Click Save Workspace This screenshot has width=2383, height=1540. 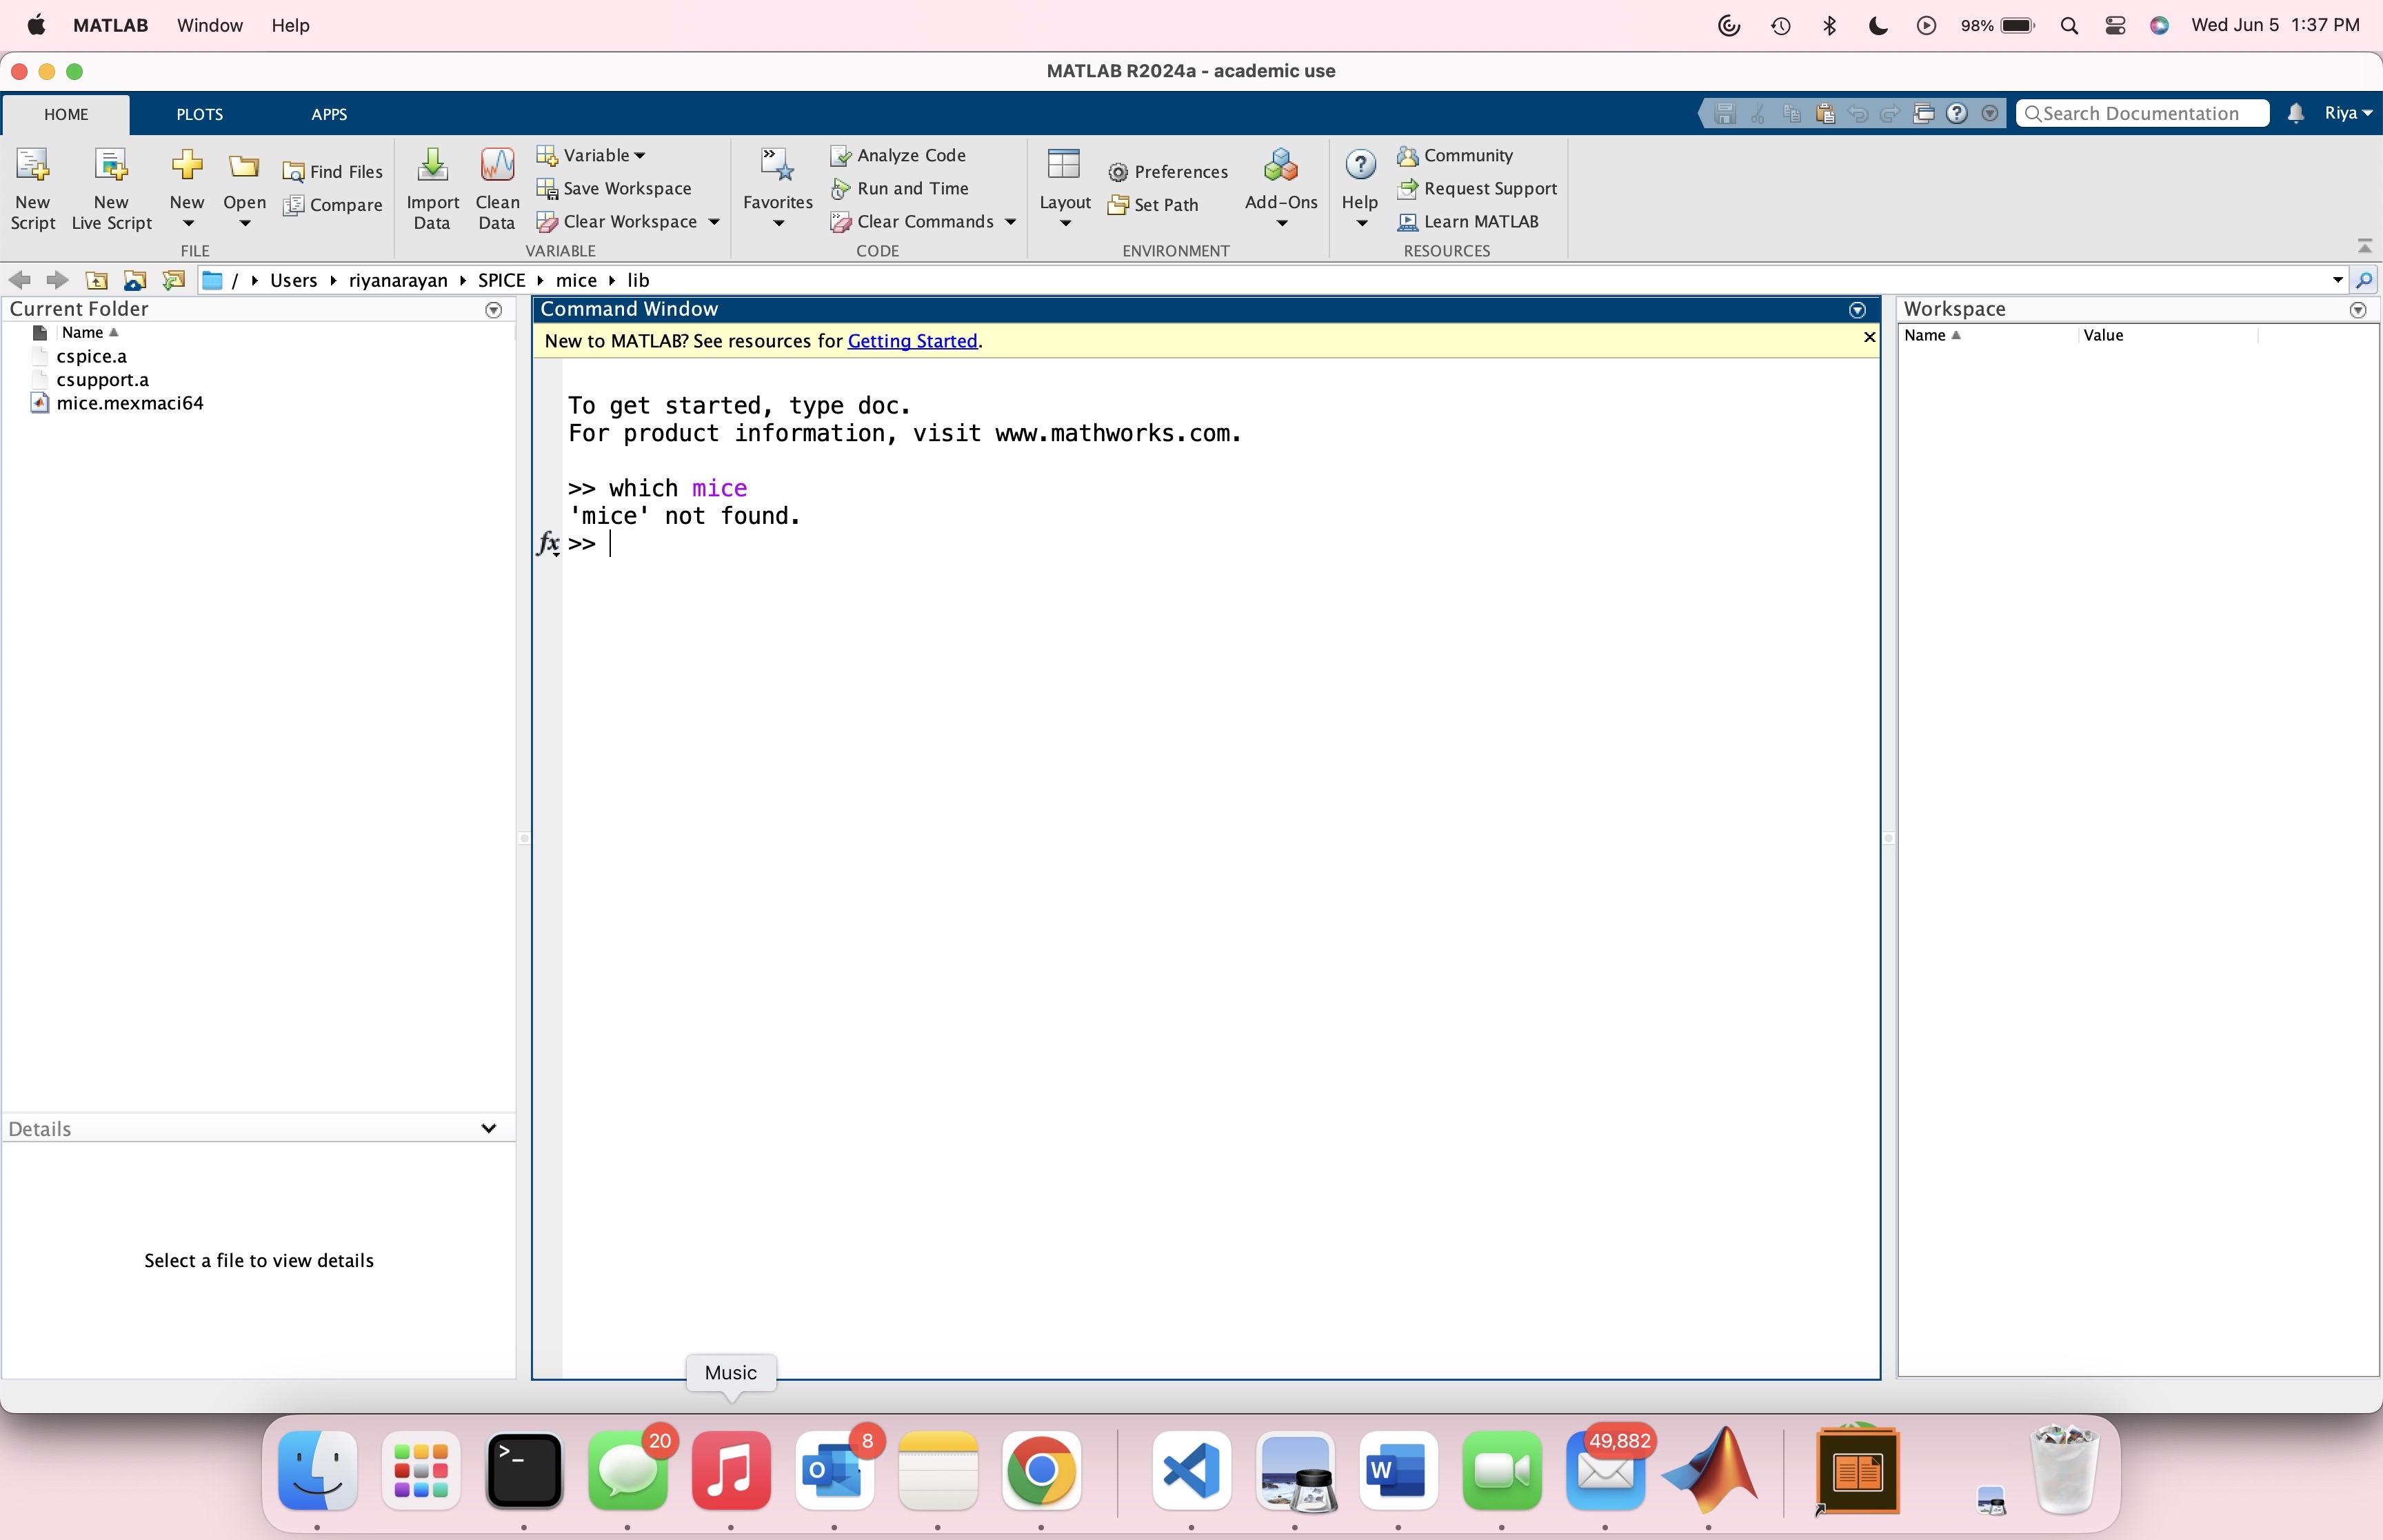pyautogui.click(x=614, y=188)
